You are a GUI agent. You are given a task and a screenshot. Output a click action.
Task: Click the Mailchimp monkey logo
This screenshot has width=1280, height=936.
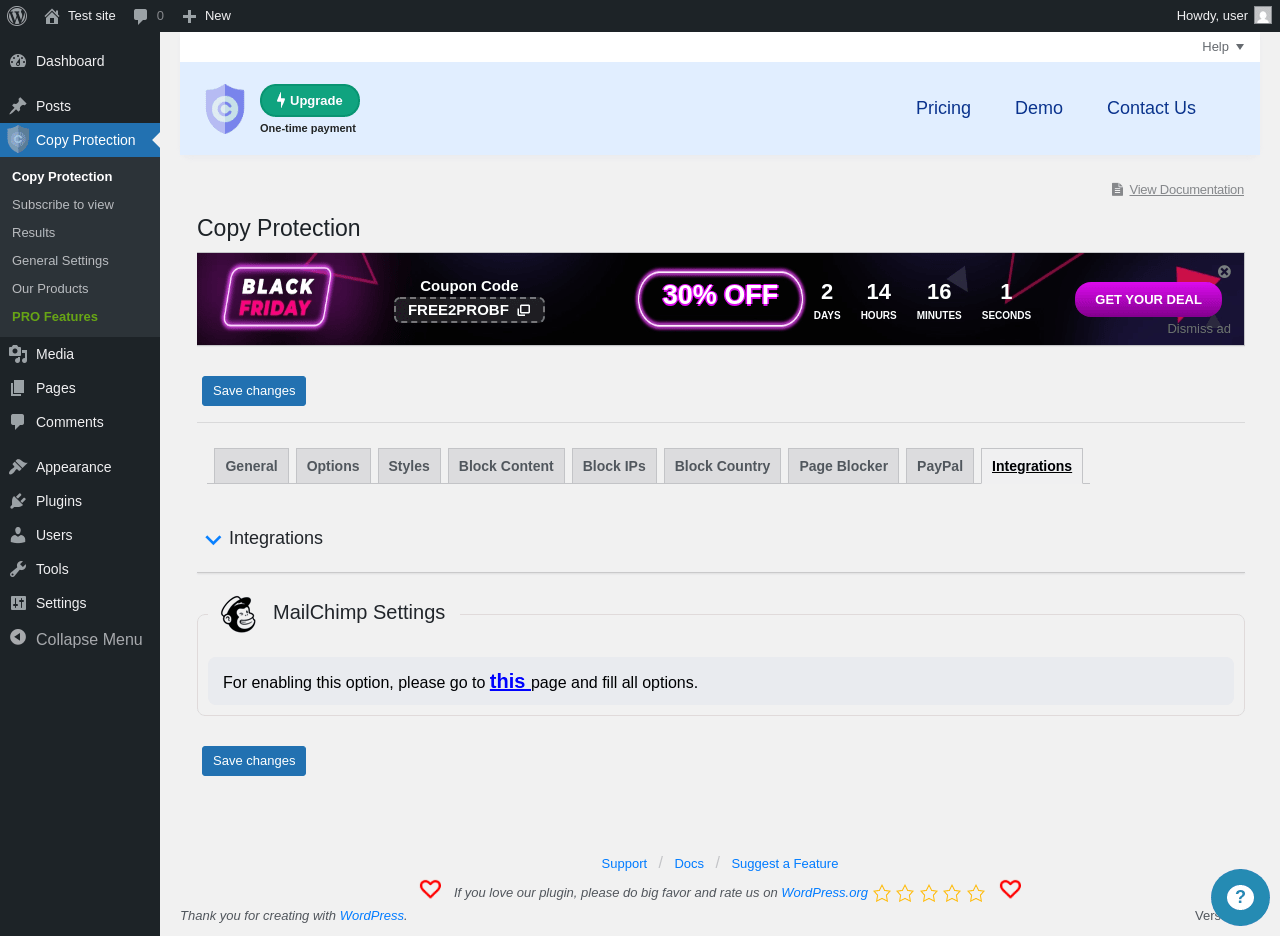point(238,614)
